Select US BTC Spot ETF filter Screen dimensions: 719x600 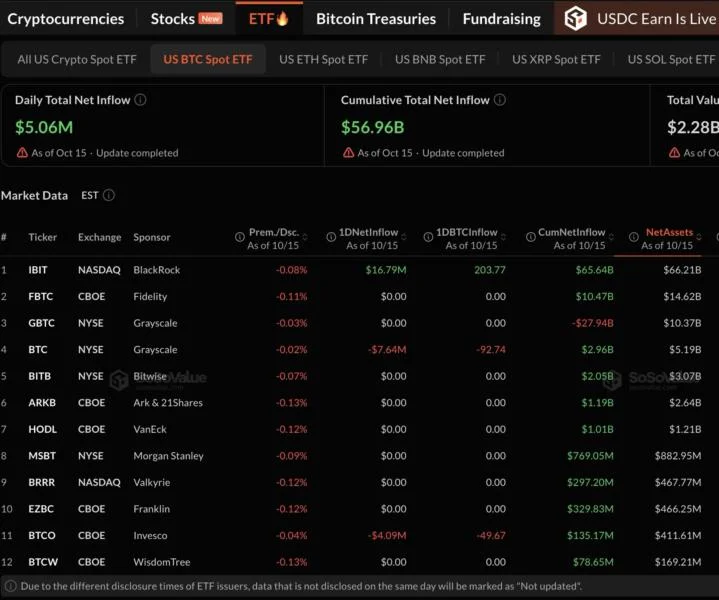(x=208, y=60)
